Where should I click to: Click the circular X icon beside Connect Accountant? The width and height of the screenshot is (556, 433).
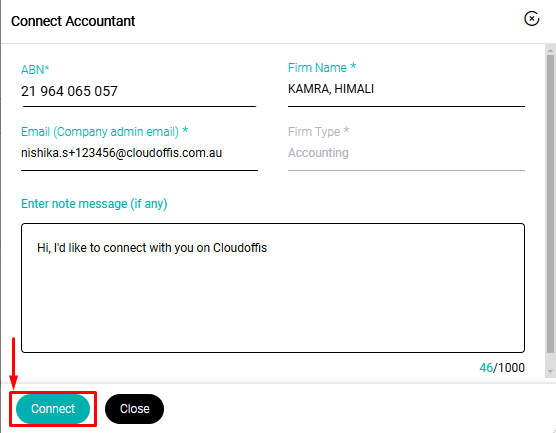pos(532,19)
